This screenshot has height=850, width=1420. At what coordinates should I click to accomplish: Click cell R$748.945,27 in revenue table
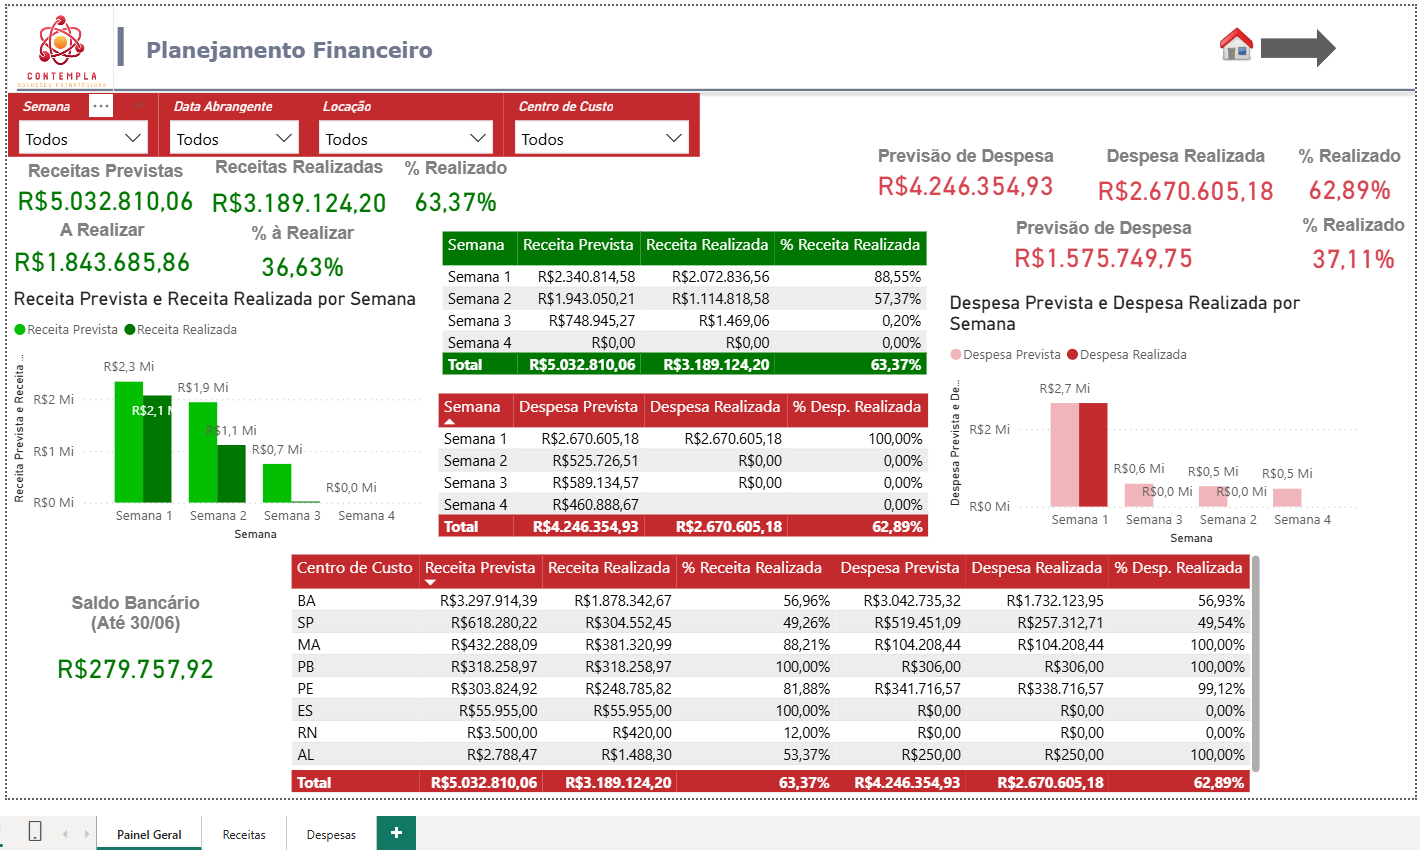point(592,321)
